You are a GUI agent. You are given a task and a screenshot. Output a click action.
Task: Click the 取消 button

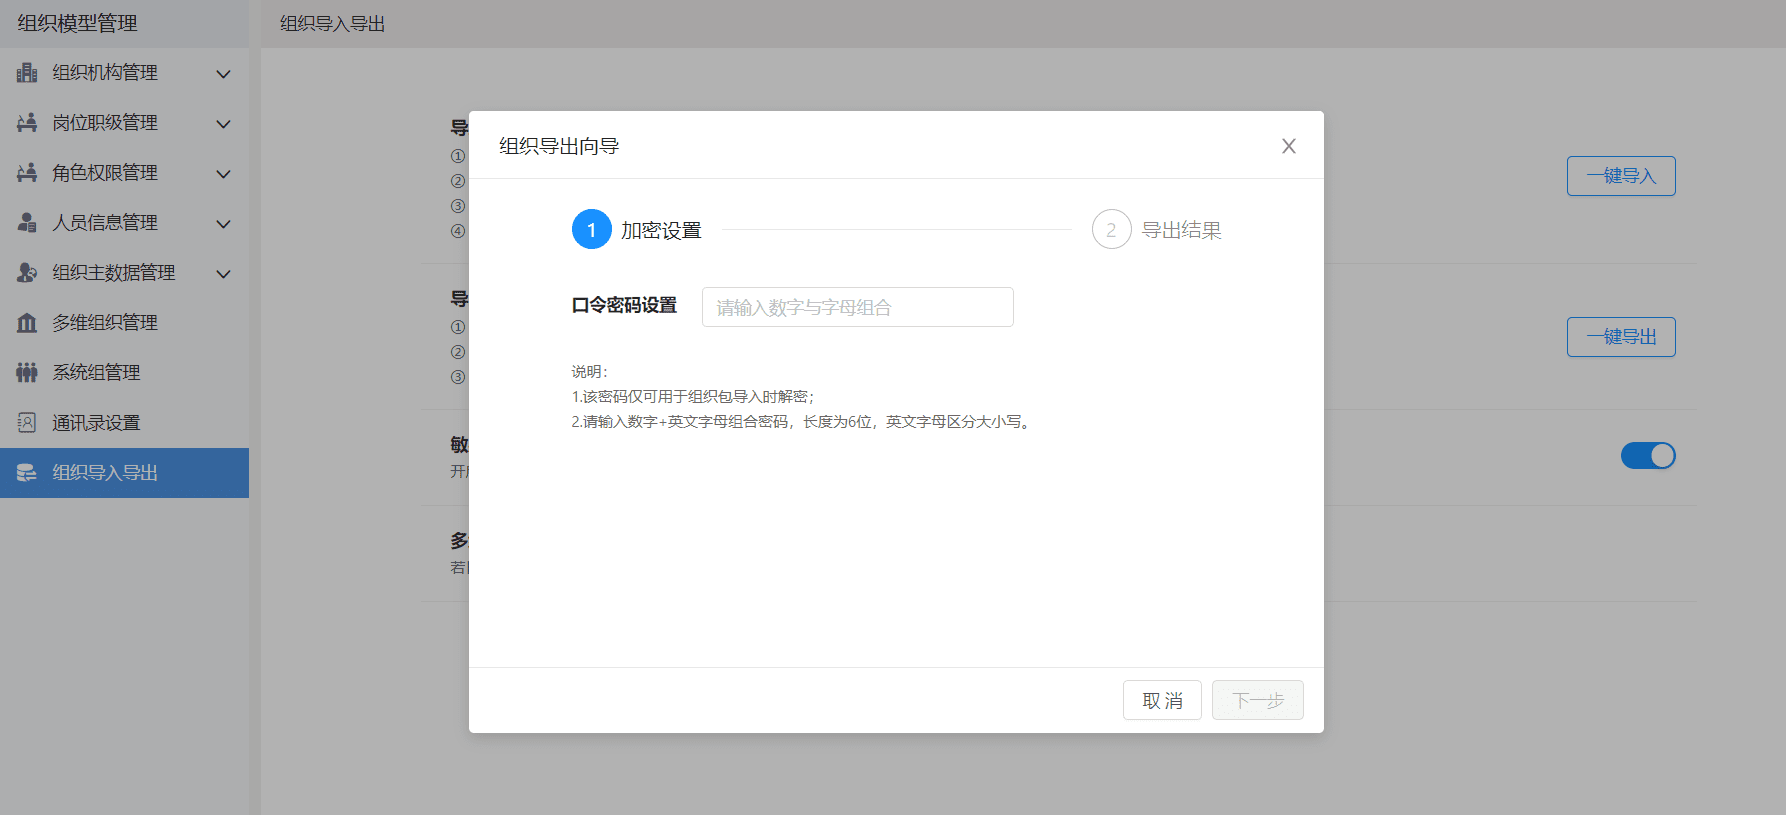point(1162,700)
